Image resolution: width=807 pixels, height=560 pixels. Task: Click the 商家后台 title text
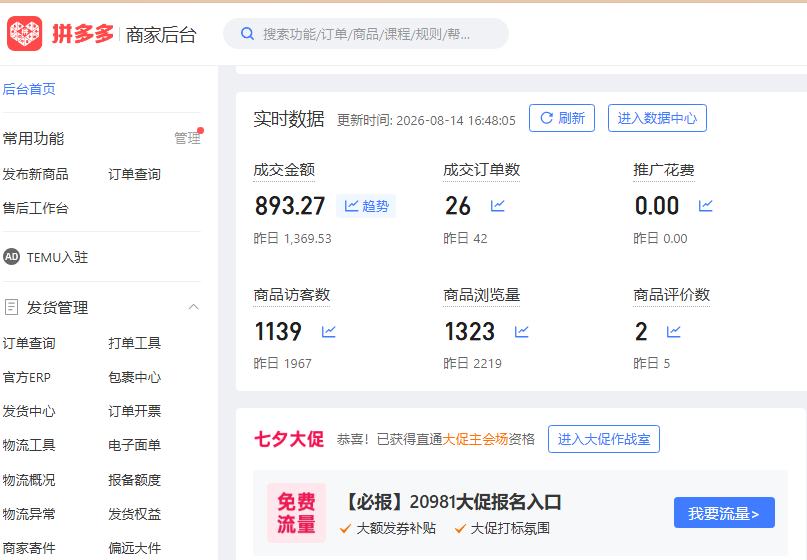click(161, 35)
